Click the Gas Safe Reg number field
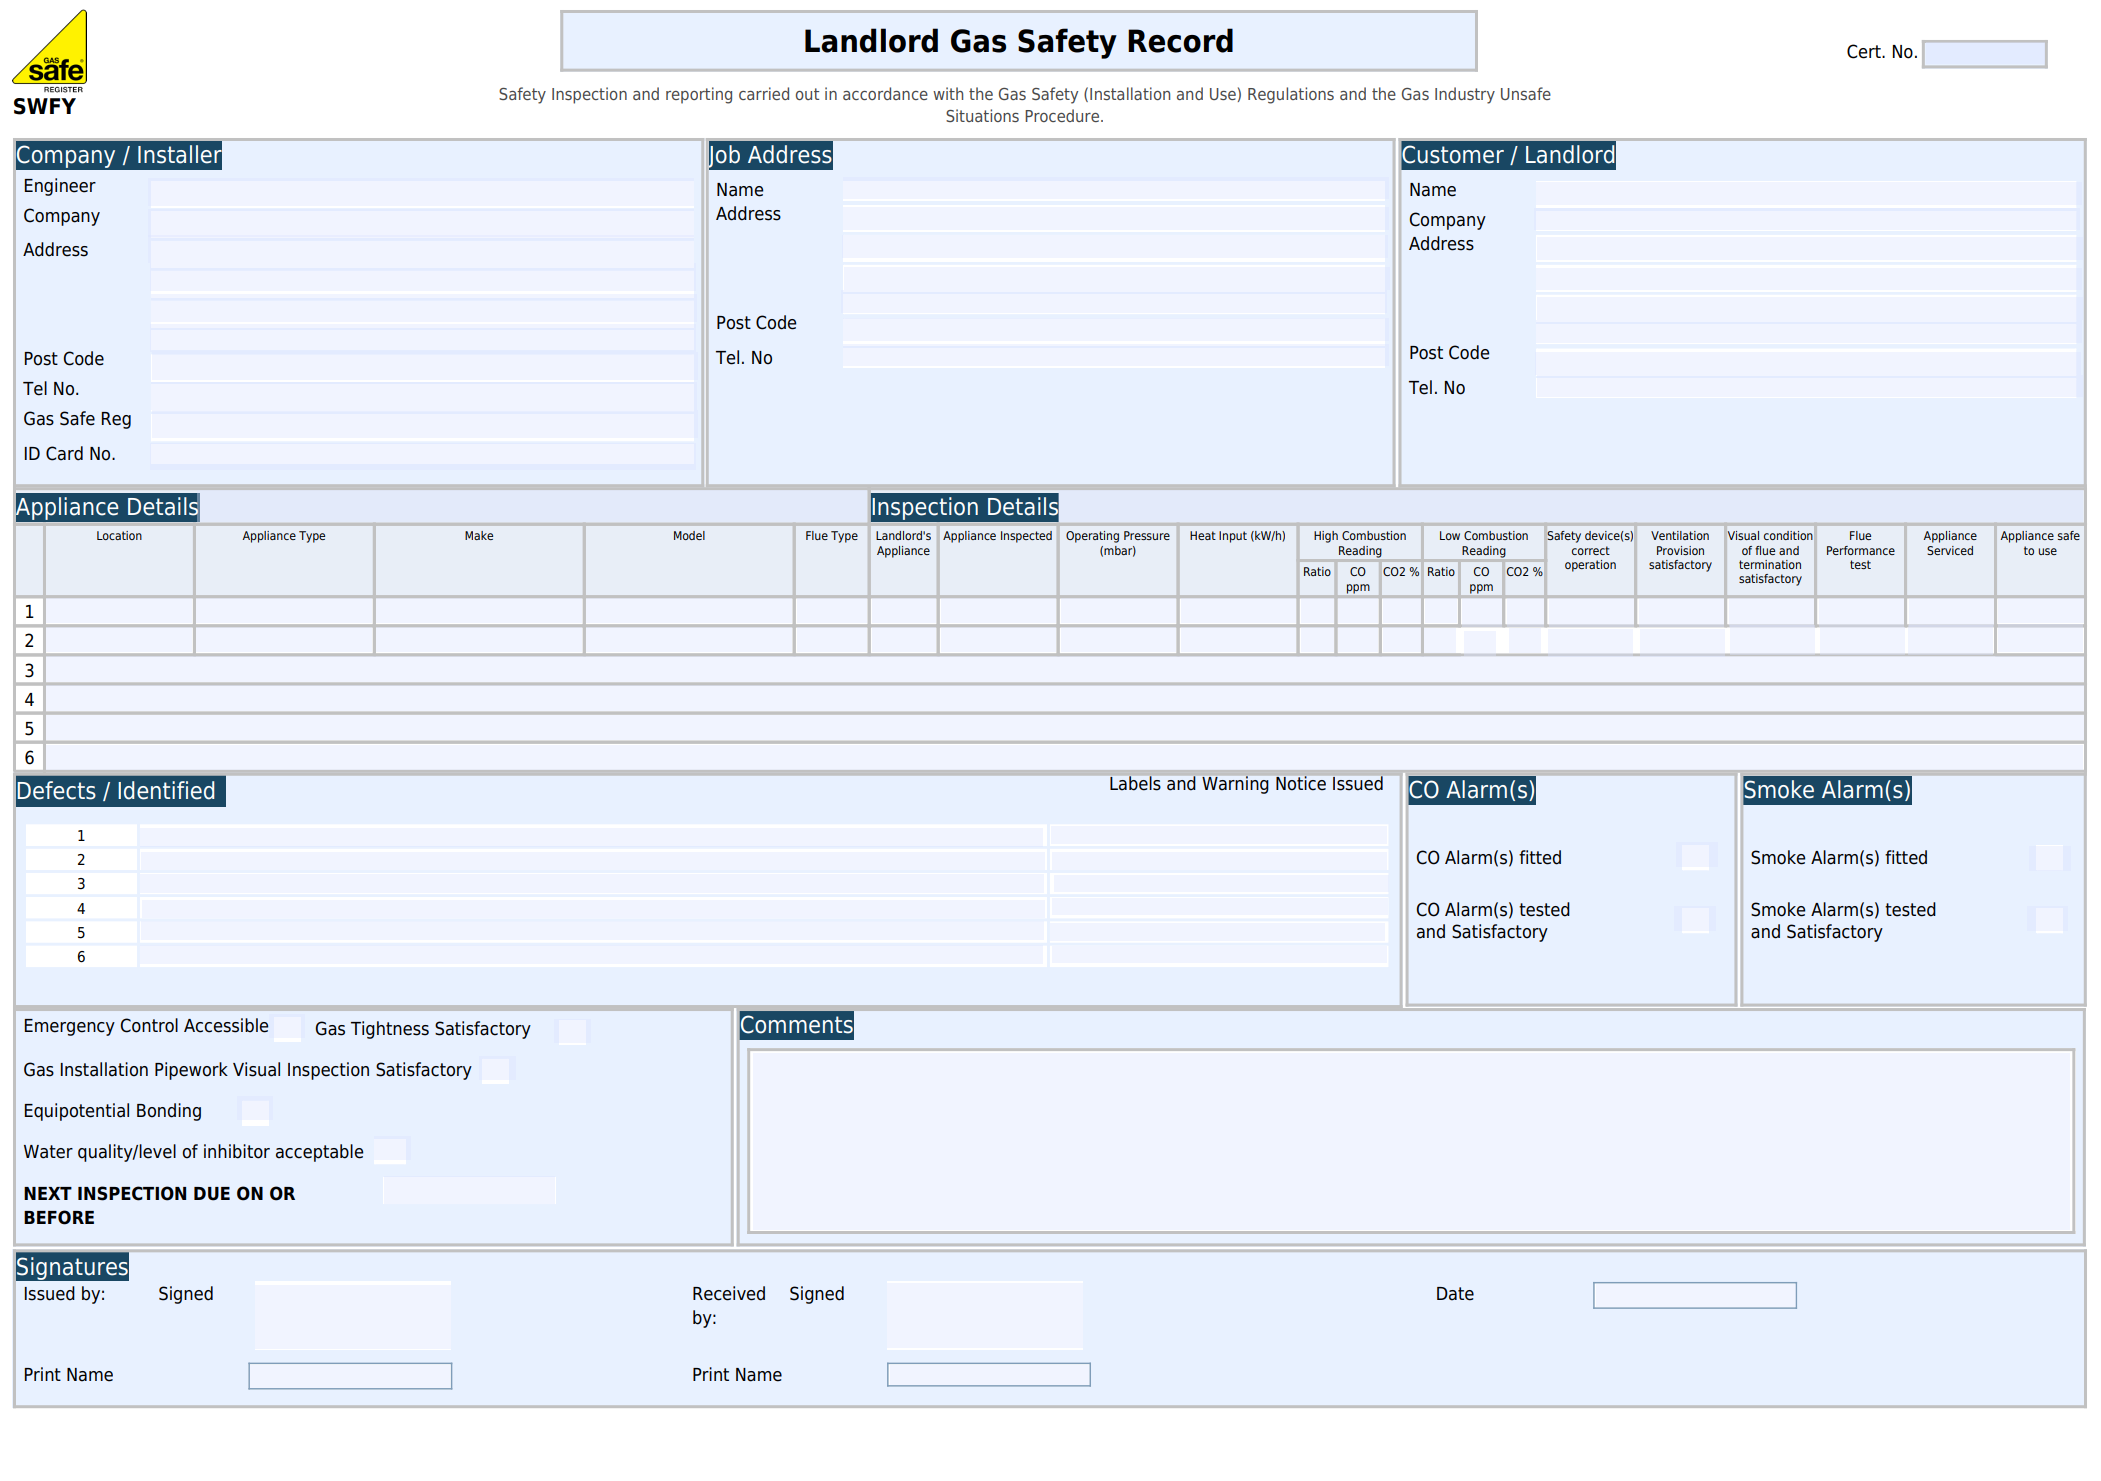The height and width of the screenshot is (1481, 2101). pyautogui.click(x=420, y=420)
